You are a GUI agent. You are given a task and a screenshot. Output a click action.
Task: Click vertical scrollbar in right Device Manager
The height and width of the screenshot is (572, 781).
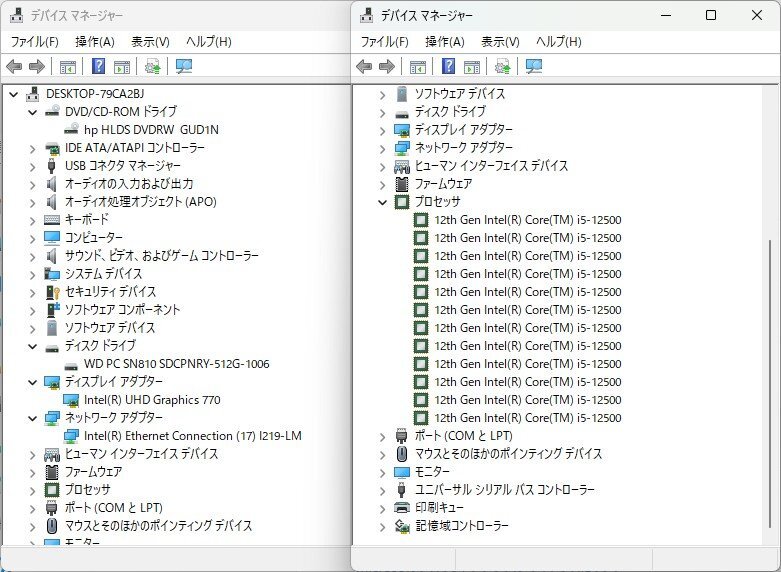coord(770,384)
